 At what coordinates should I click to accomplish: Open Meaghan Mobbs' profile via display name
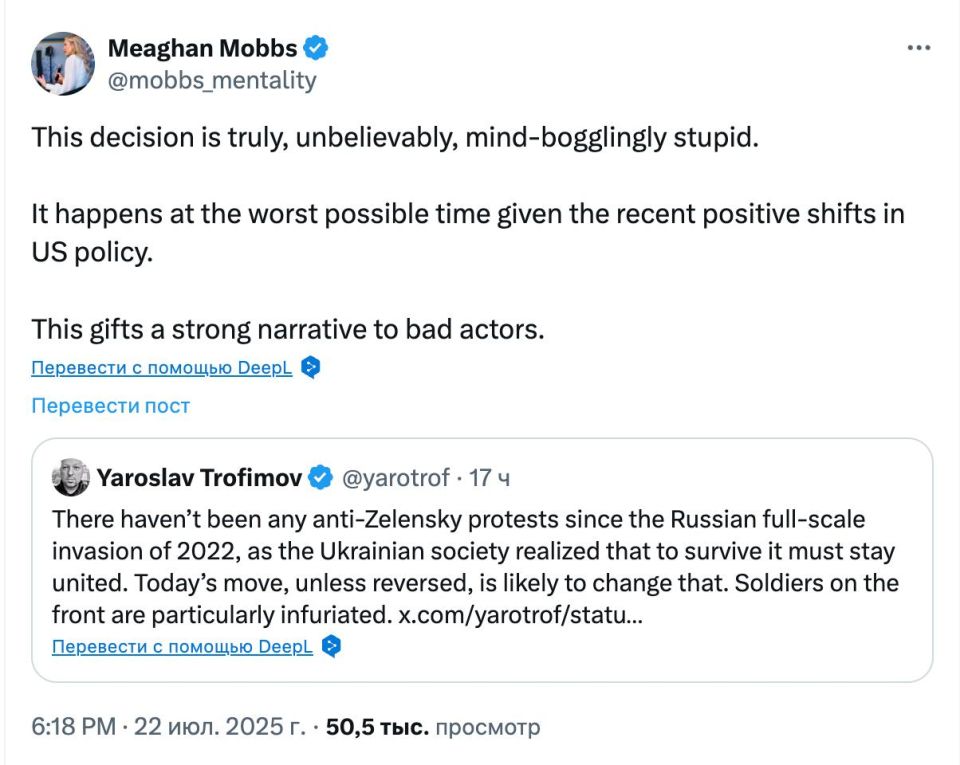(202, 48)
